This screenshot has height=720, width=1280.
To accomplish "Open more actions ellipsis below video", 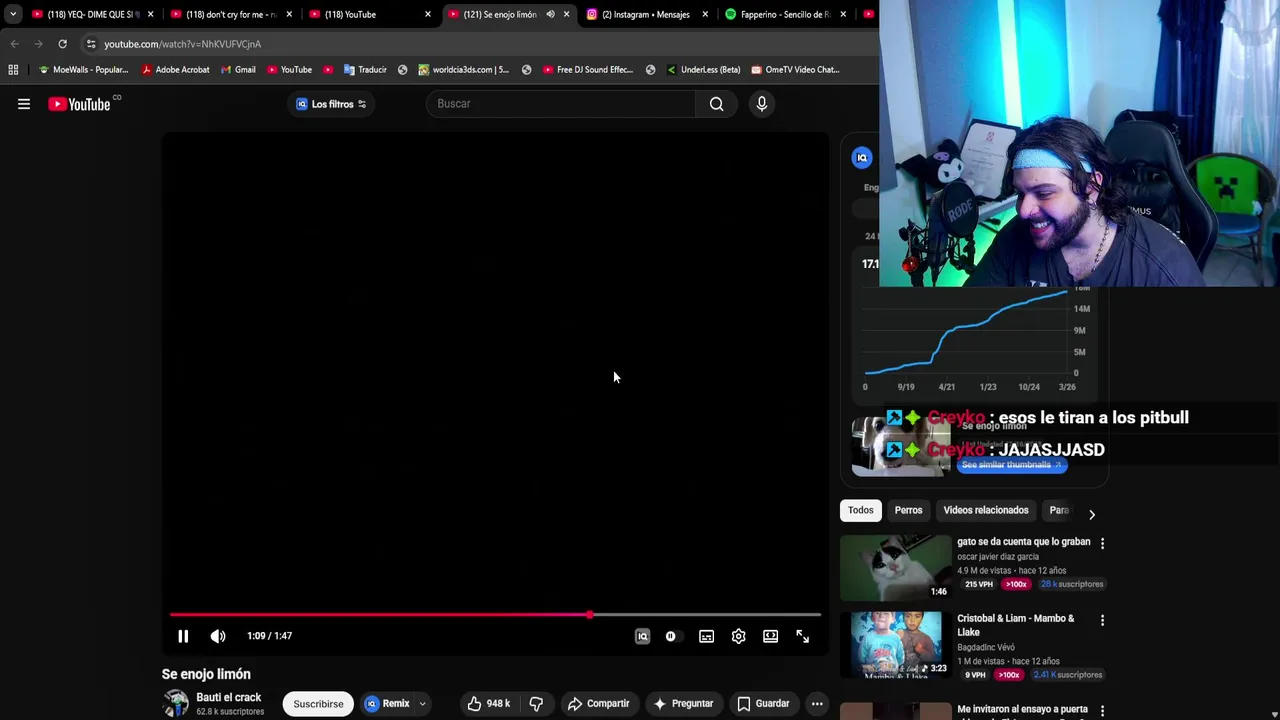I will coord(817,704).
